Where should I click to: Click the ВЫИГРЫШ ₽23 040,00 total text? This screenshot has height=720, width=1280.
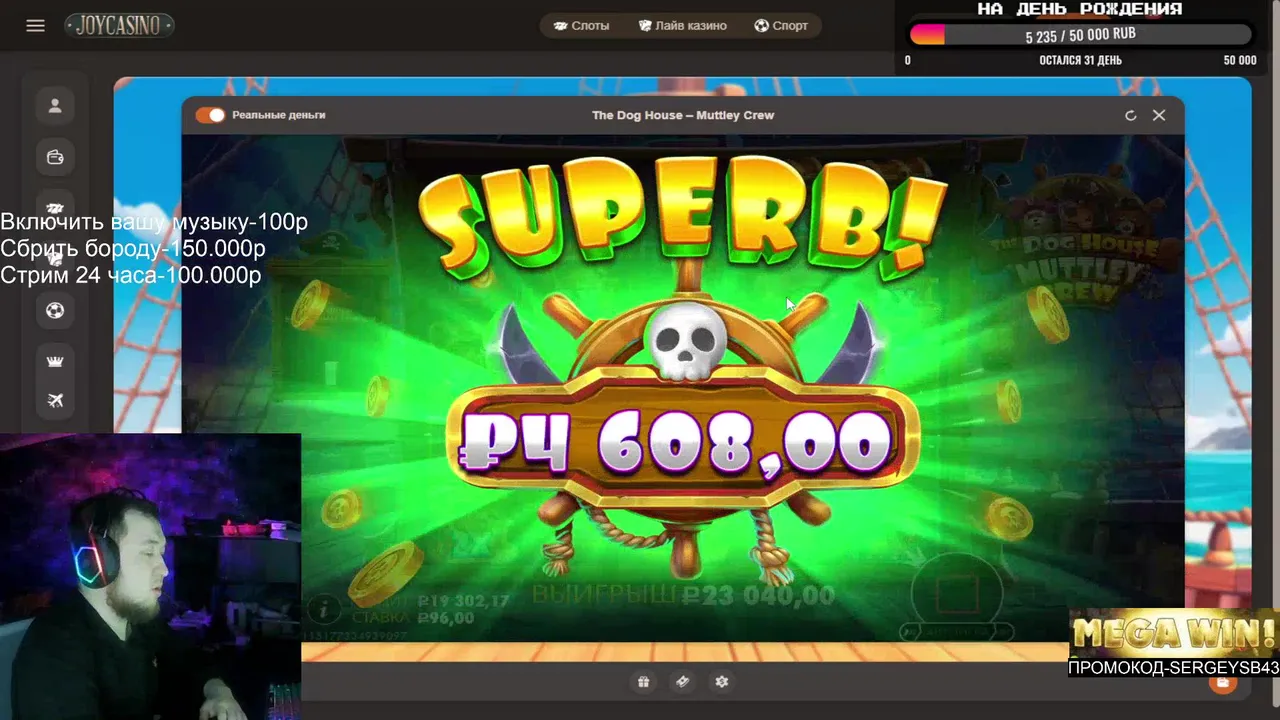(x=683, y=596)
